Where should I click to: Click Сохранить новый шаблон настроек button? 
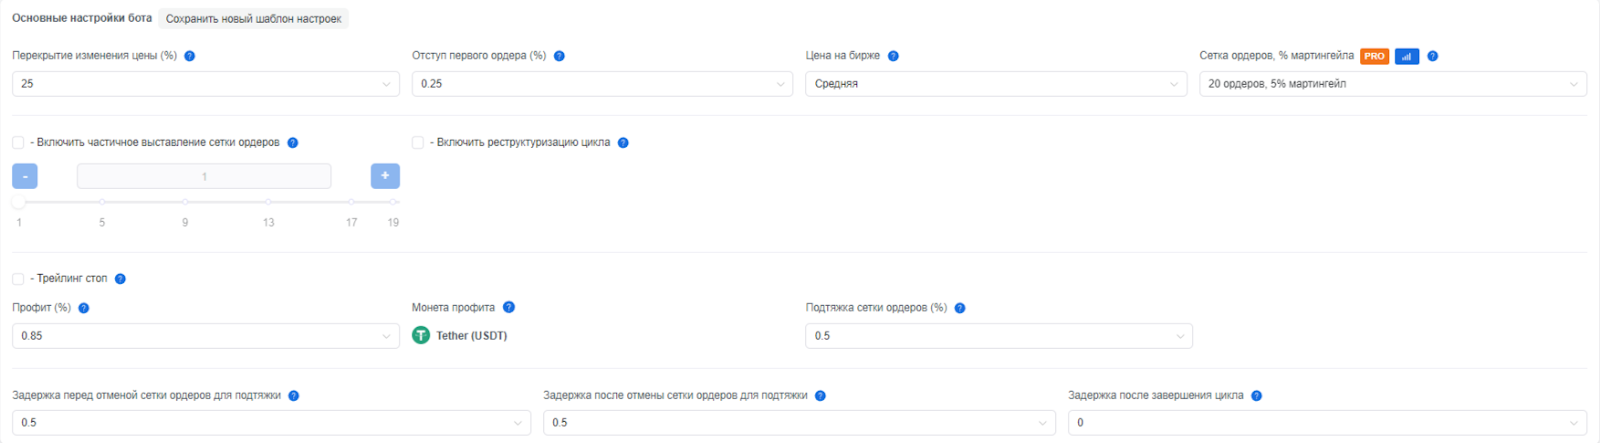pyautogui.click(x=253, y=19)
